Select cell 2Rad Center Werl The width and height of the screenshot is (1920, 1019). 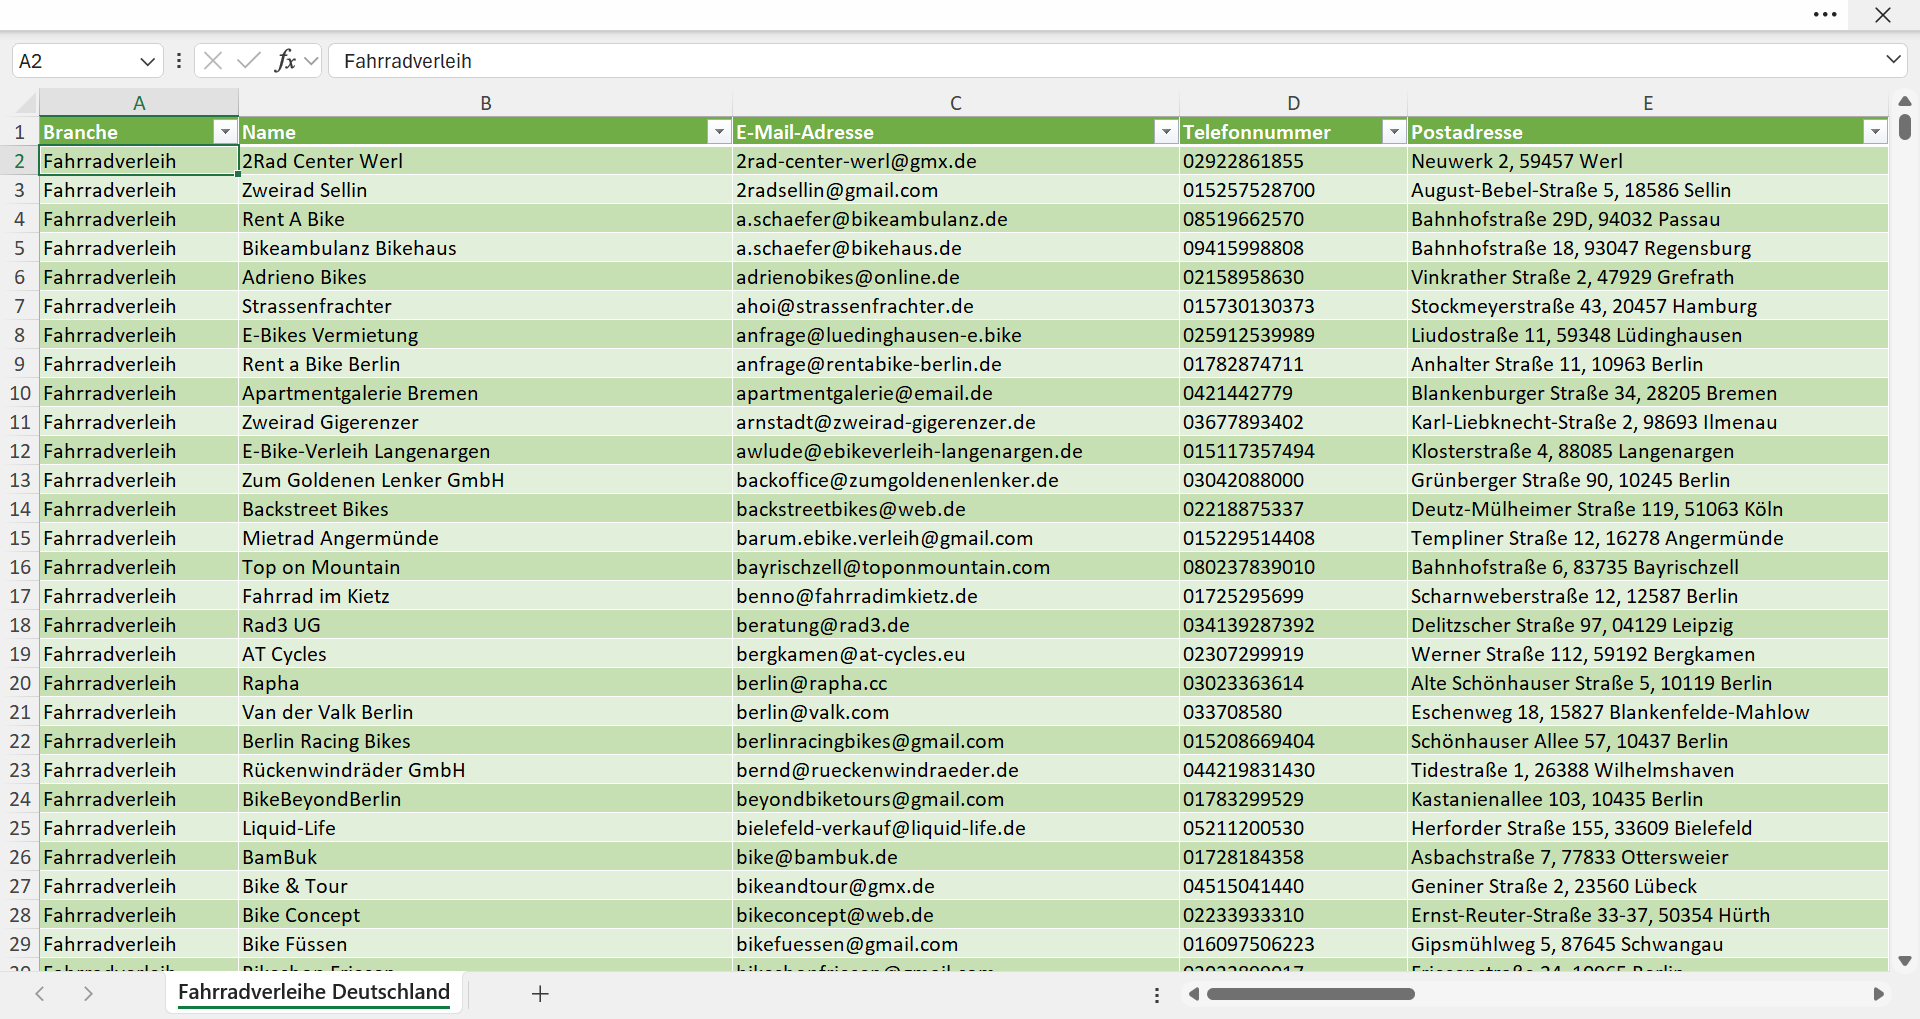pyautogui.click(x=486, y=161)
